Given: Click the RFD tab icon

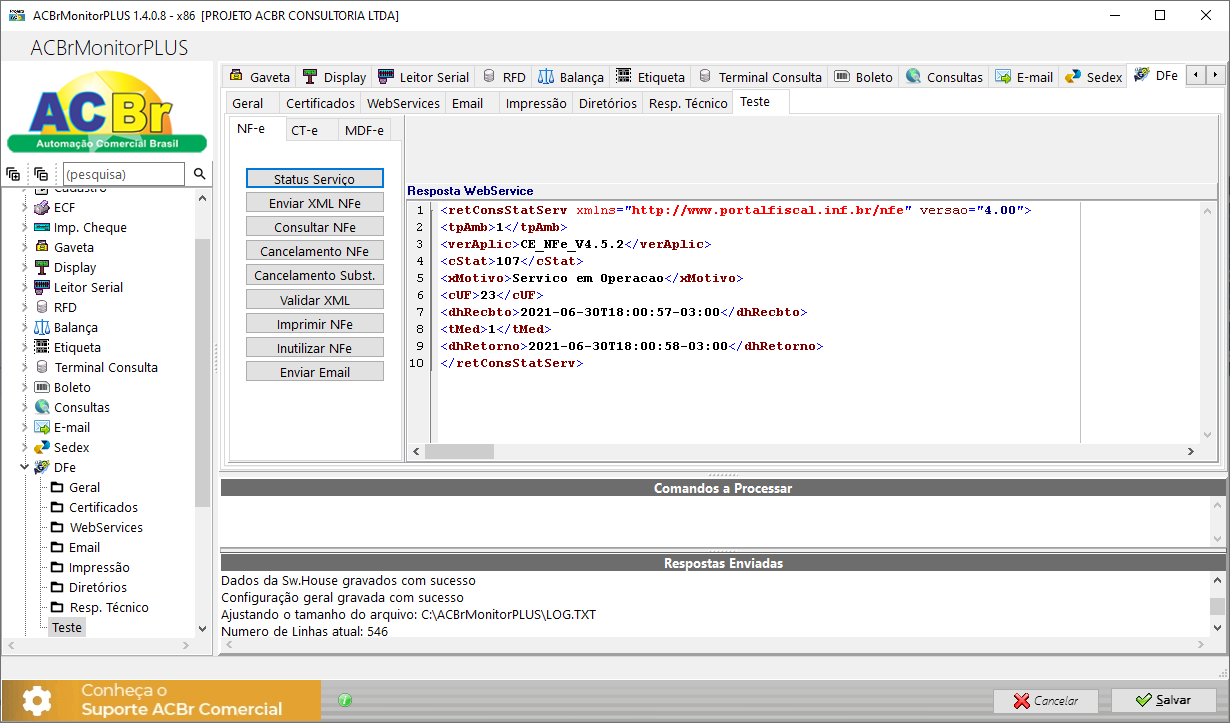Looking at the screenshot, I should (x=489, y=76).
